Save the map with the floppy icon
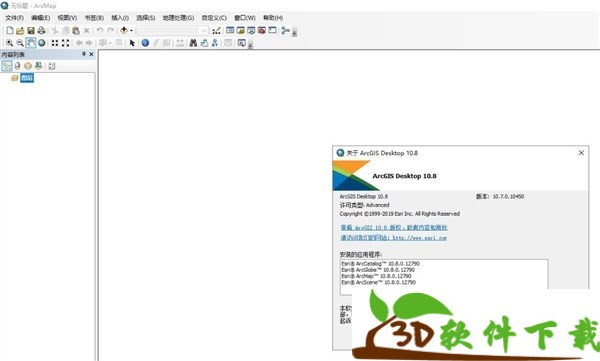This screenshot has width=600, height=361. point(31,31)
